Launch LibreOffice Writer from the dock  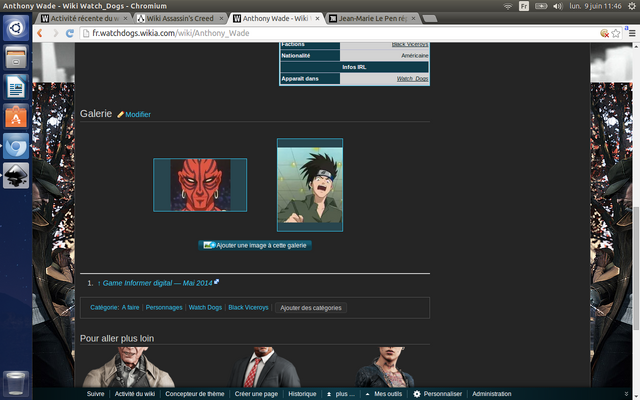click(16, 87)
